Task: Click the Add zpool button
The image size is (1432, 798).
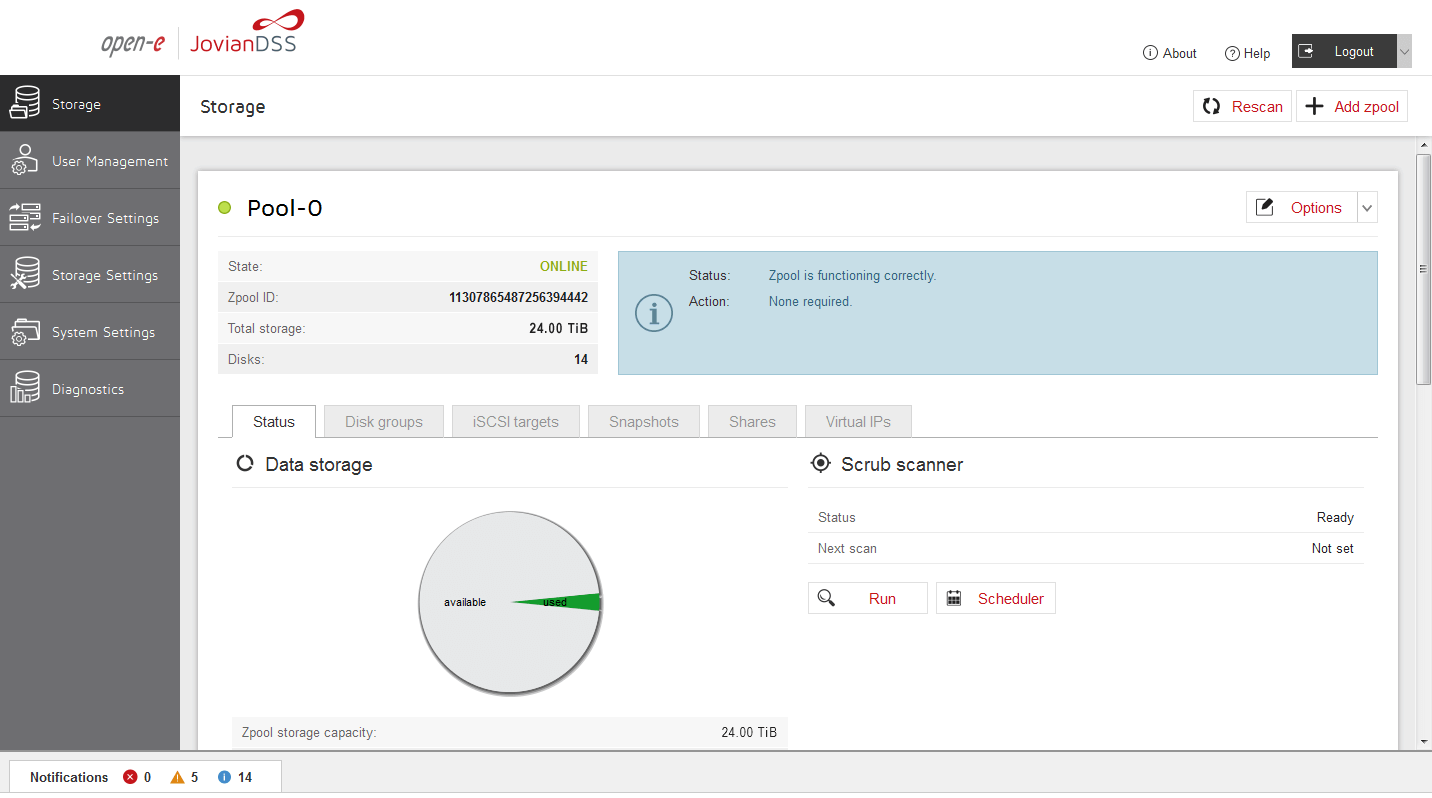Action: click(1352, 107)
